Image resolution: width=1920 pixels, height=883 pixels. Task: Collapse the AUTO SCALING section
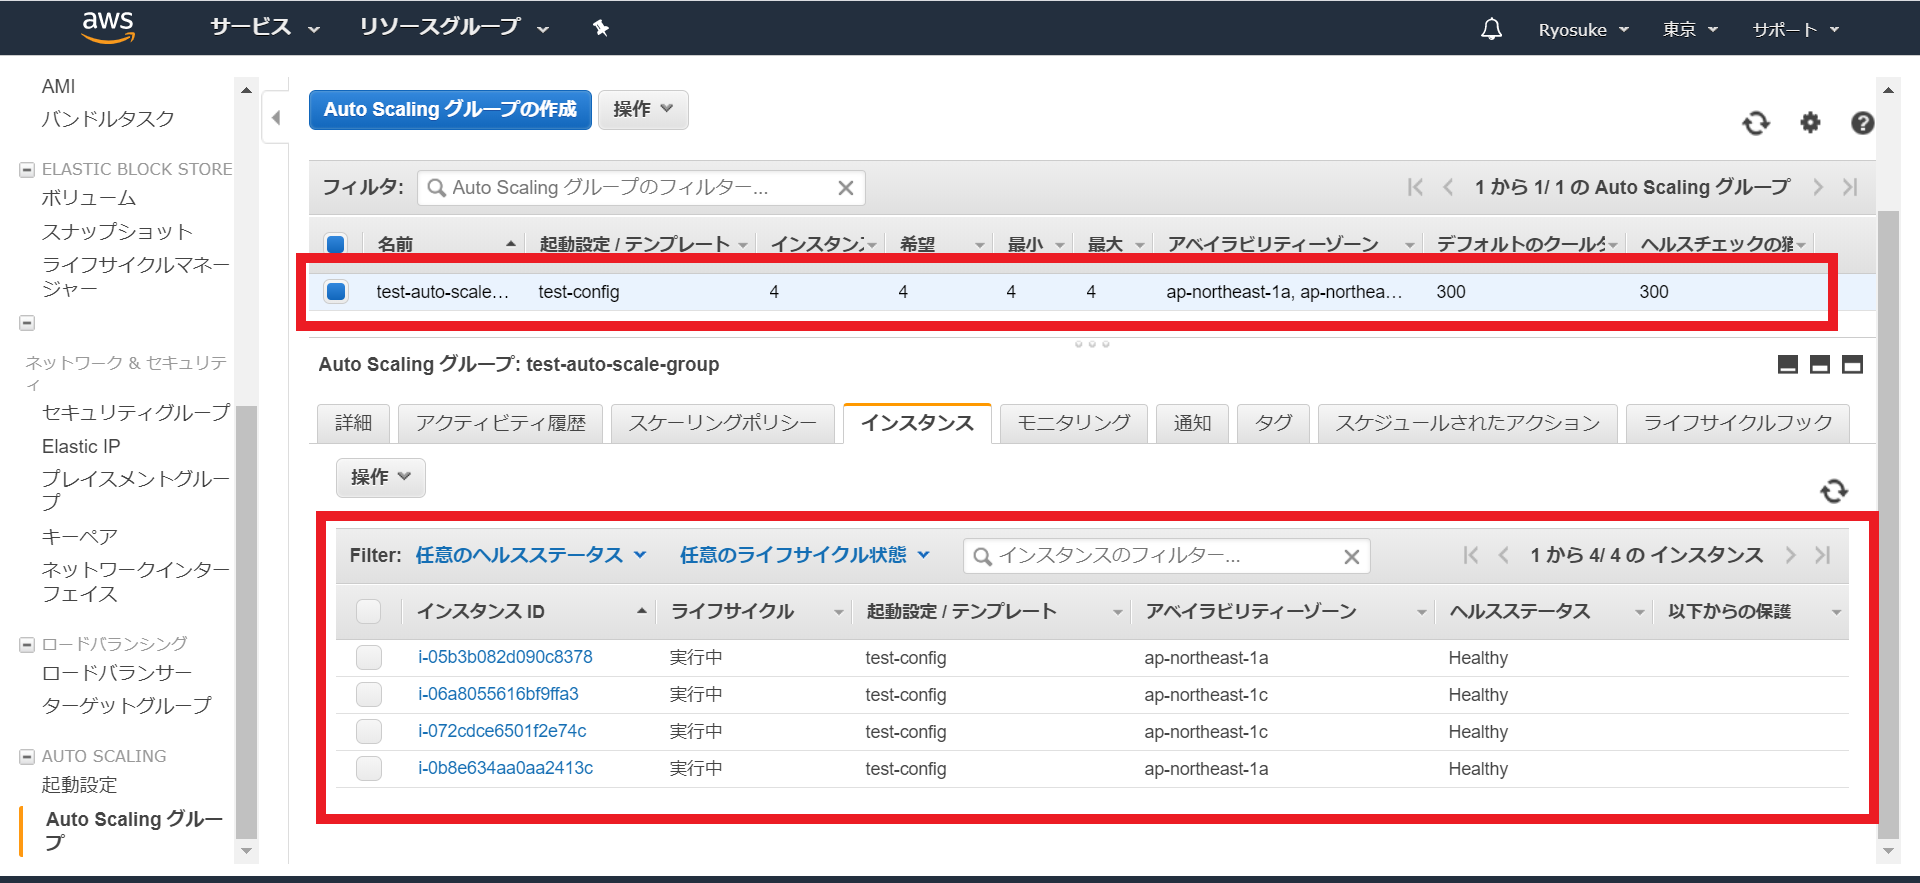pyautogui.click(x=27, y=757)
